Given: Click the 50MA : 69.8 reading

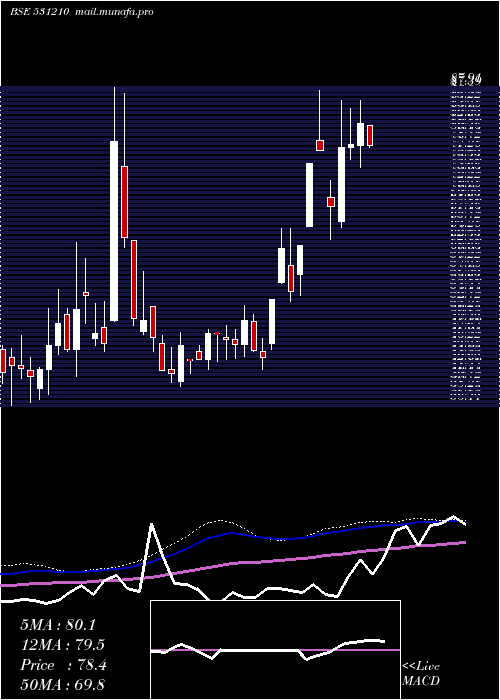Looking at the screenshot, I should click(63, 684).
